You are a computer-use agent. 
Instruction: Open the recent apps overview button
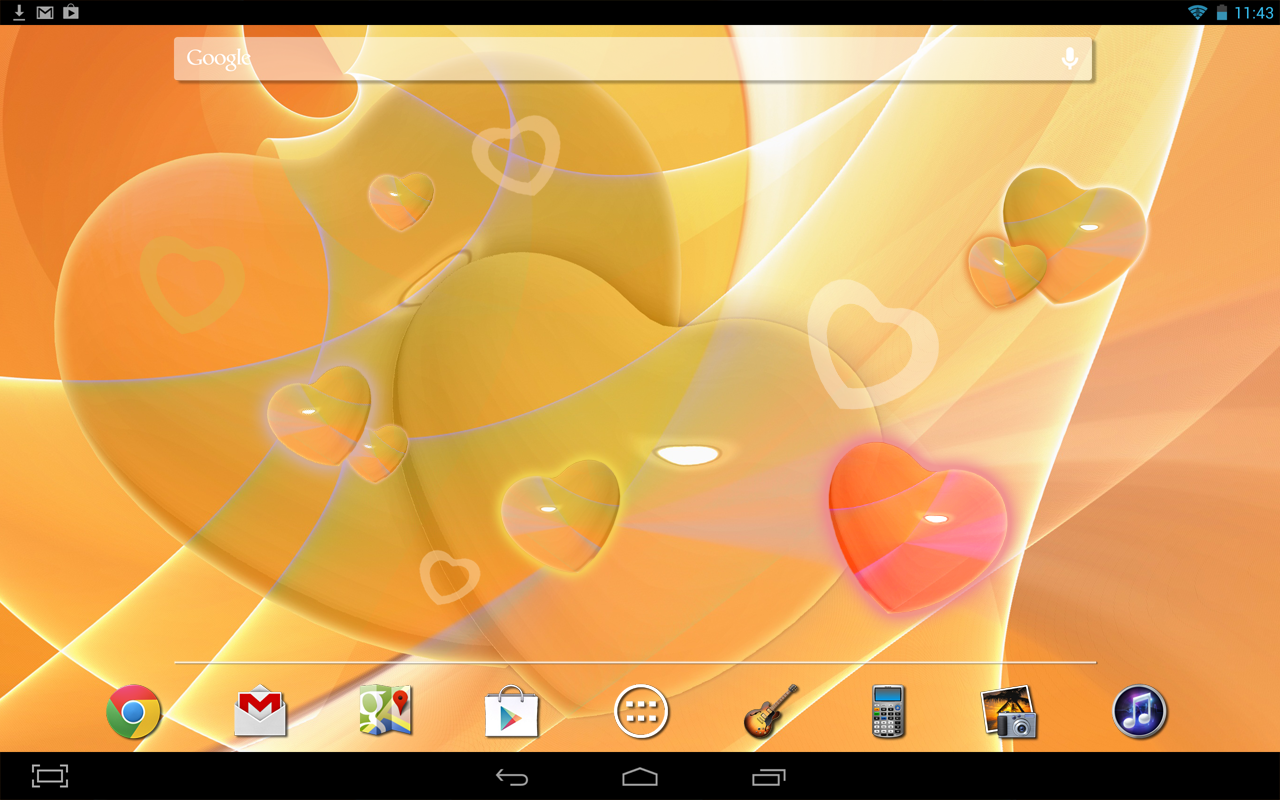pos(769,777)
